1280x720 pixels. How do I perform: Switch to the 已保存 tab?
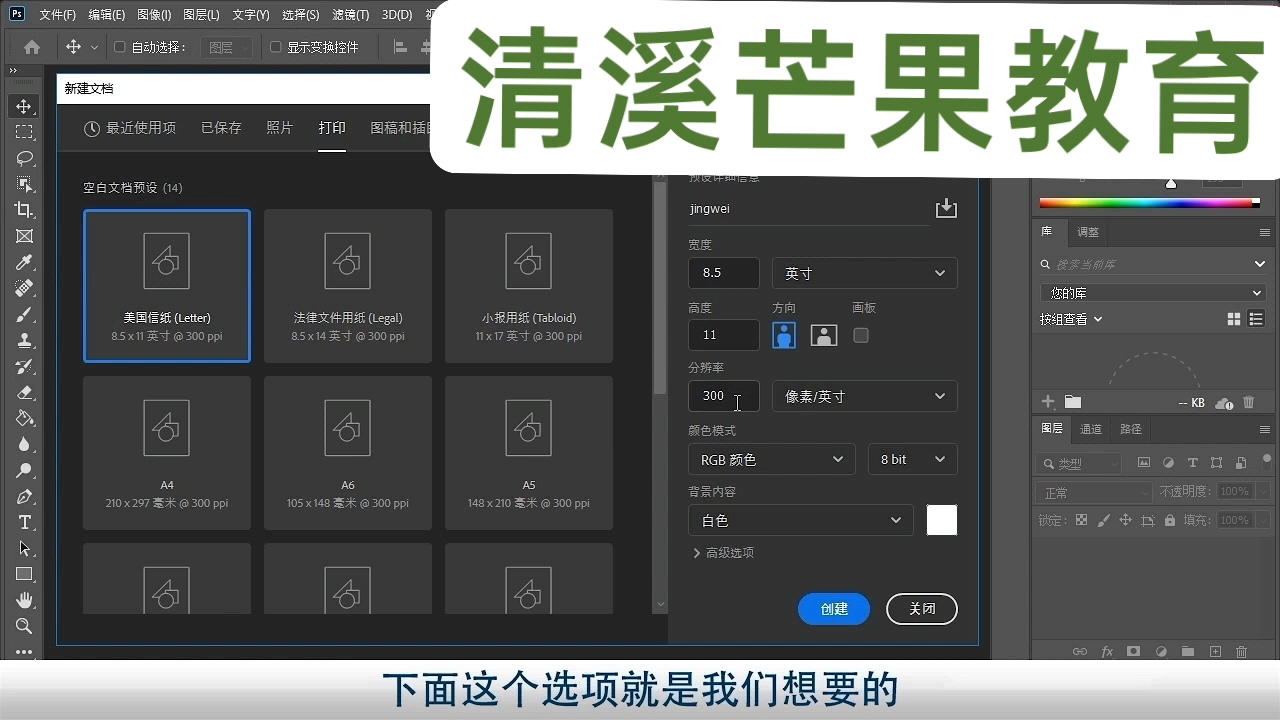coord(221,128)
